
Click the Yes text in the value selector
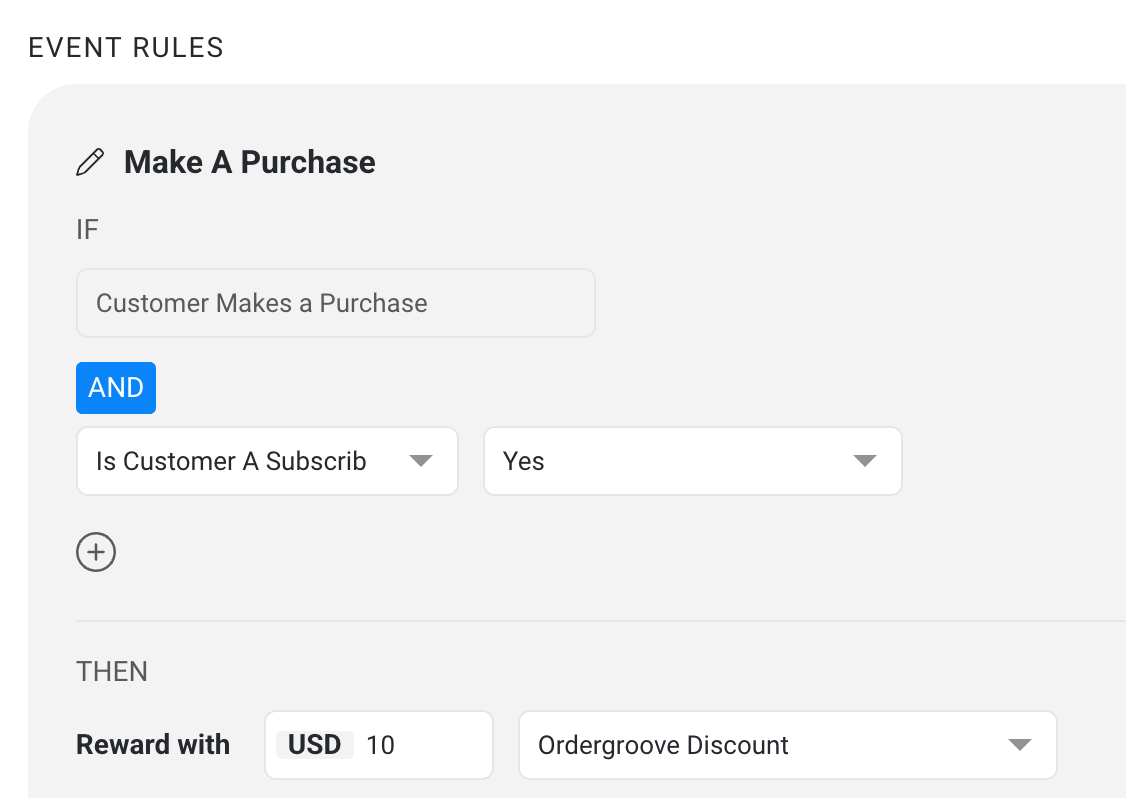click(524, 461)
